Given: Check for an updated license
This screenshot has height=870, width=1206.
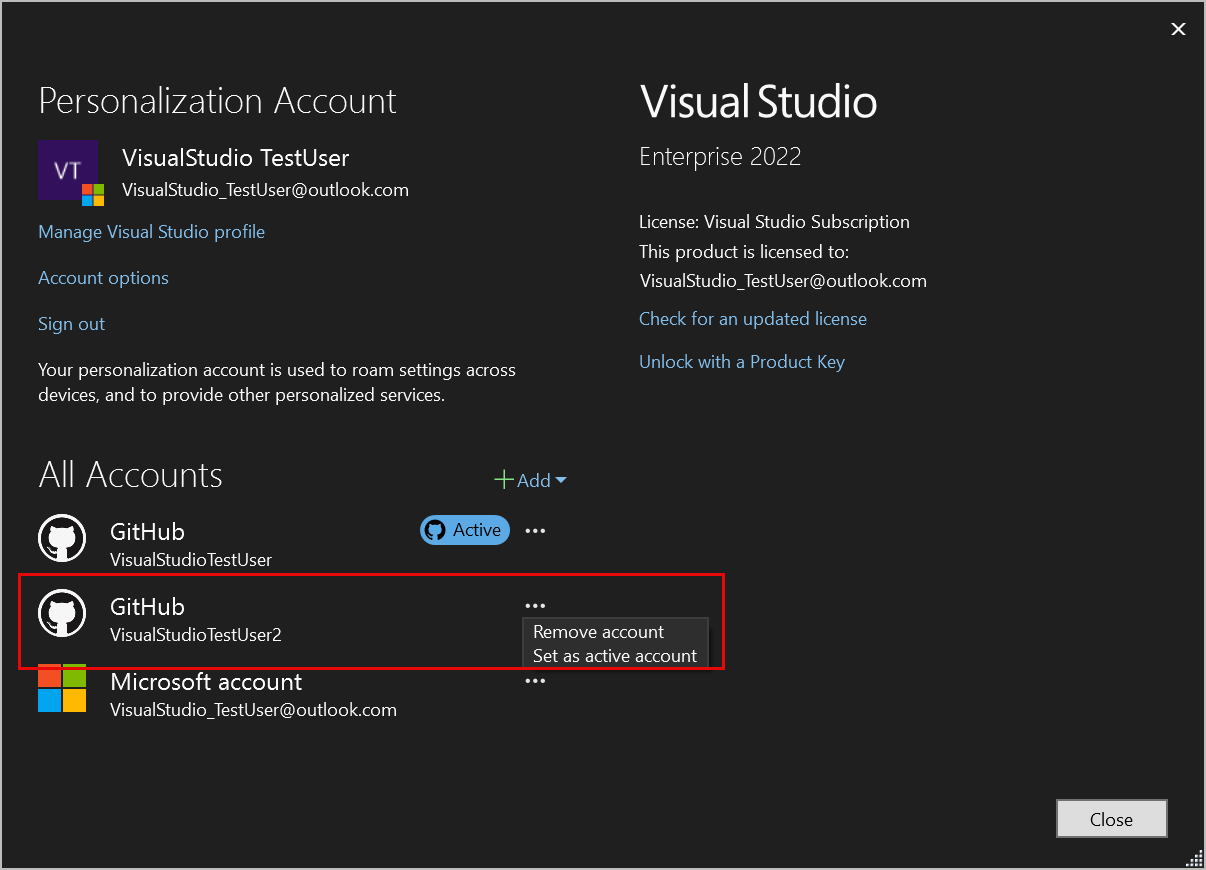Looking at the screenshot, I should 752,318.
